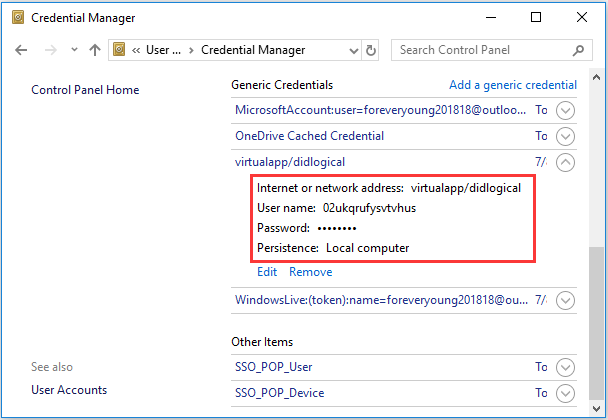Expand the OneDrive Cached Credential chevron

[565, 137]
